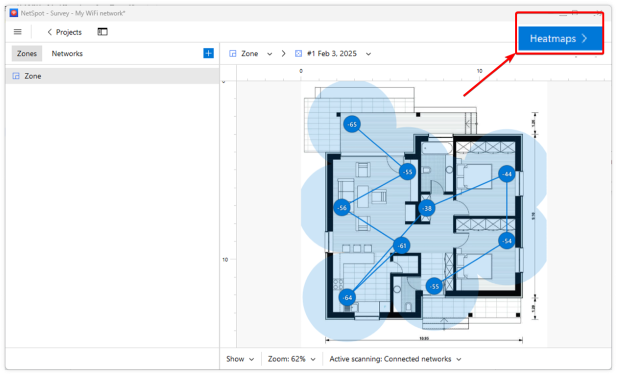This screenshot has height=375, width=620.
Task: Add a new zone with plus icon
Action: click(208, 53)
